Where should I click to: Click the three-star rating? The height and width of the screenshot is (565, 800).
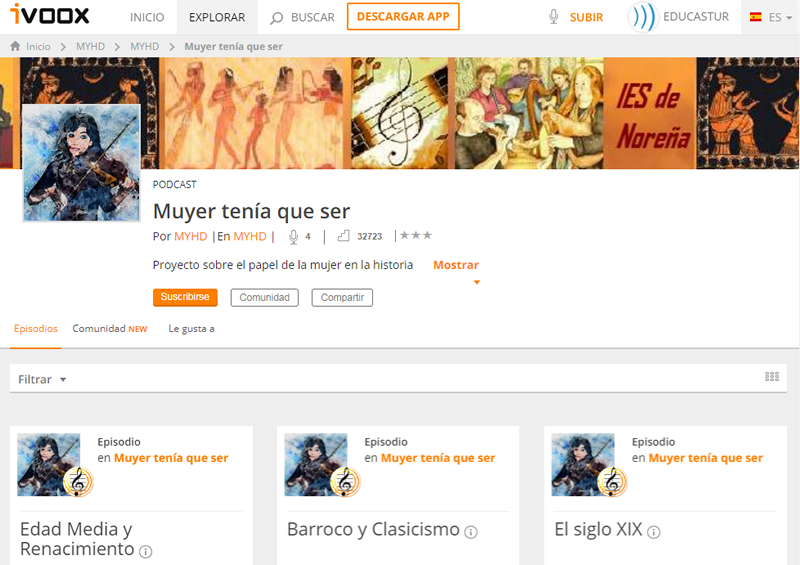point(416,235)
